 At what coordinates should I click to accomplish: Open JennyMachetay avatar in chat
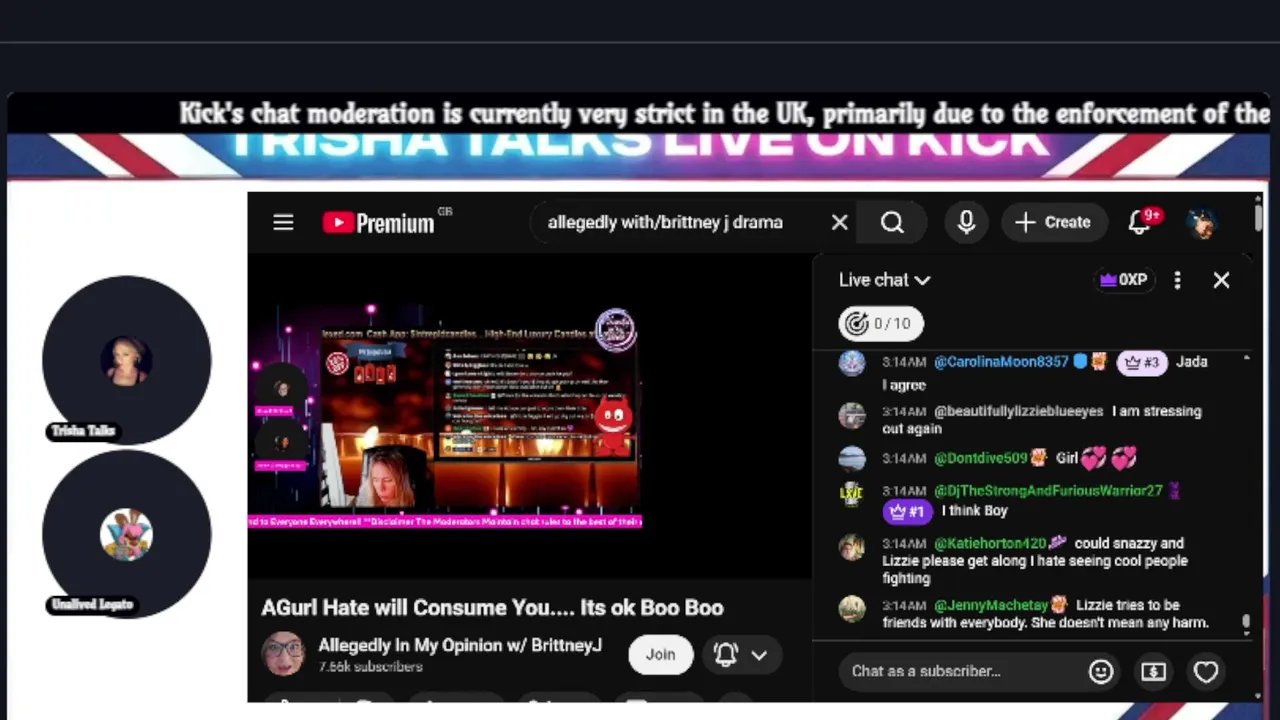[x=852, y=609]
